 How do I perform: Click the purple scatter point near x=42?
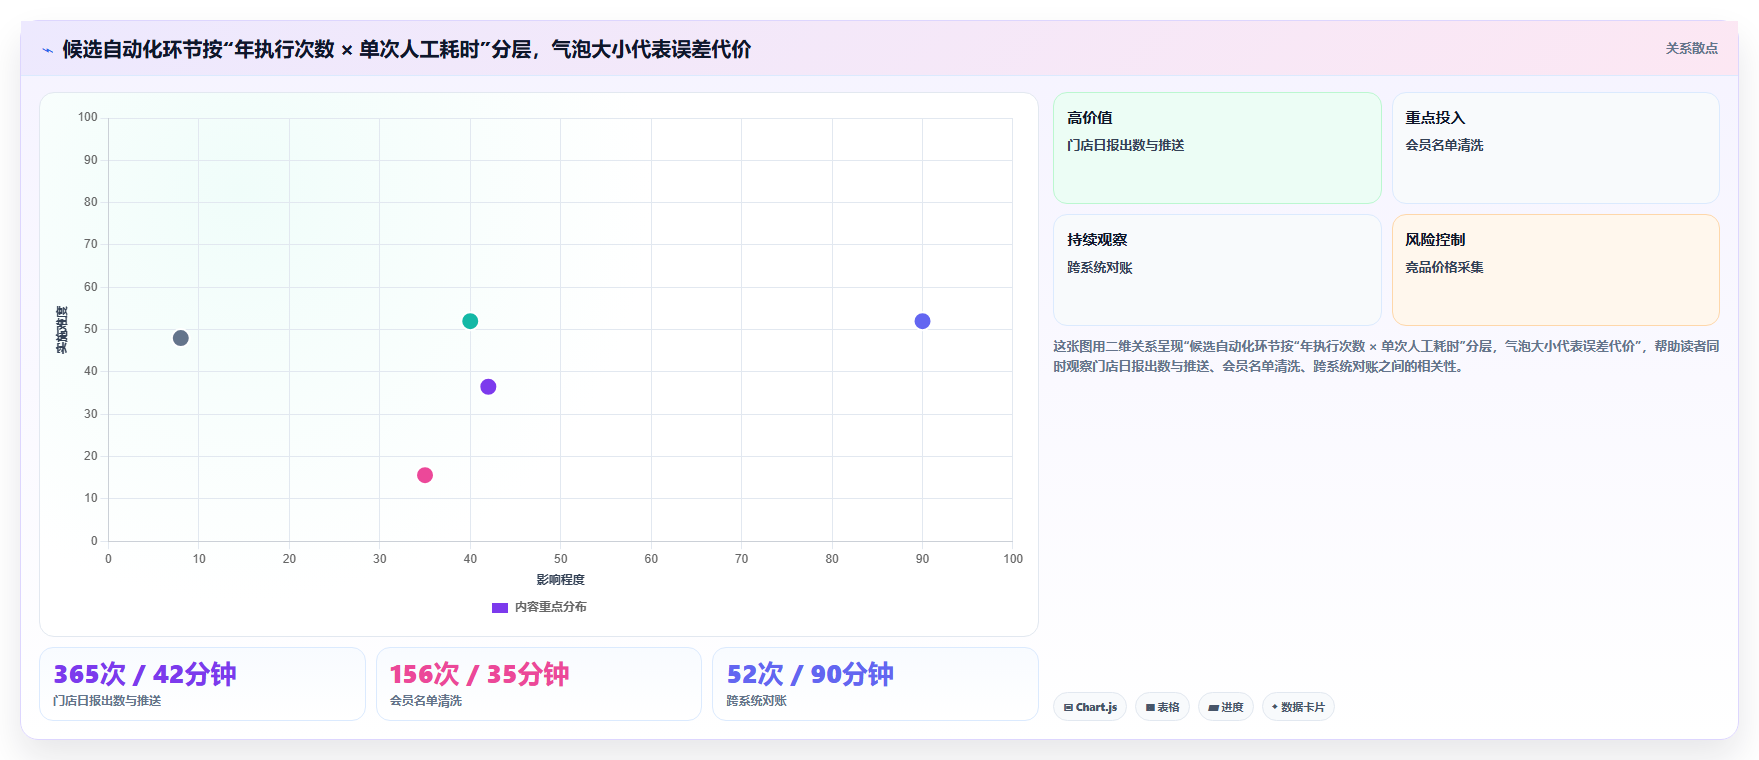[x=488, y=387]
